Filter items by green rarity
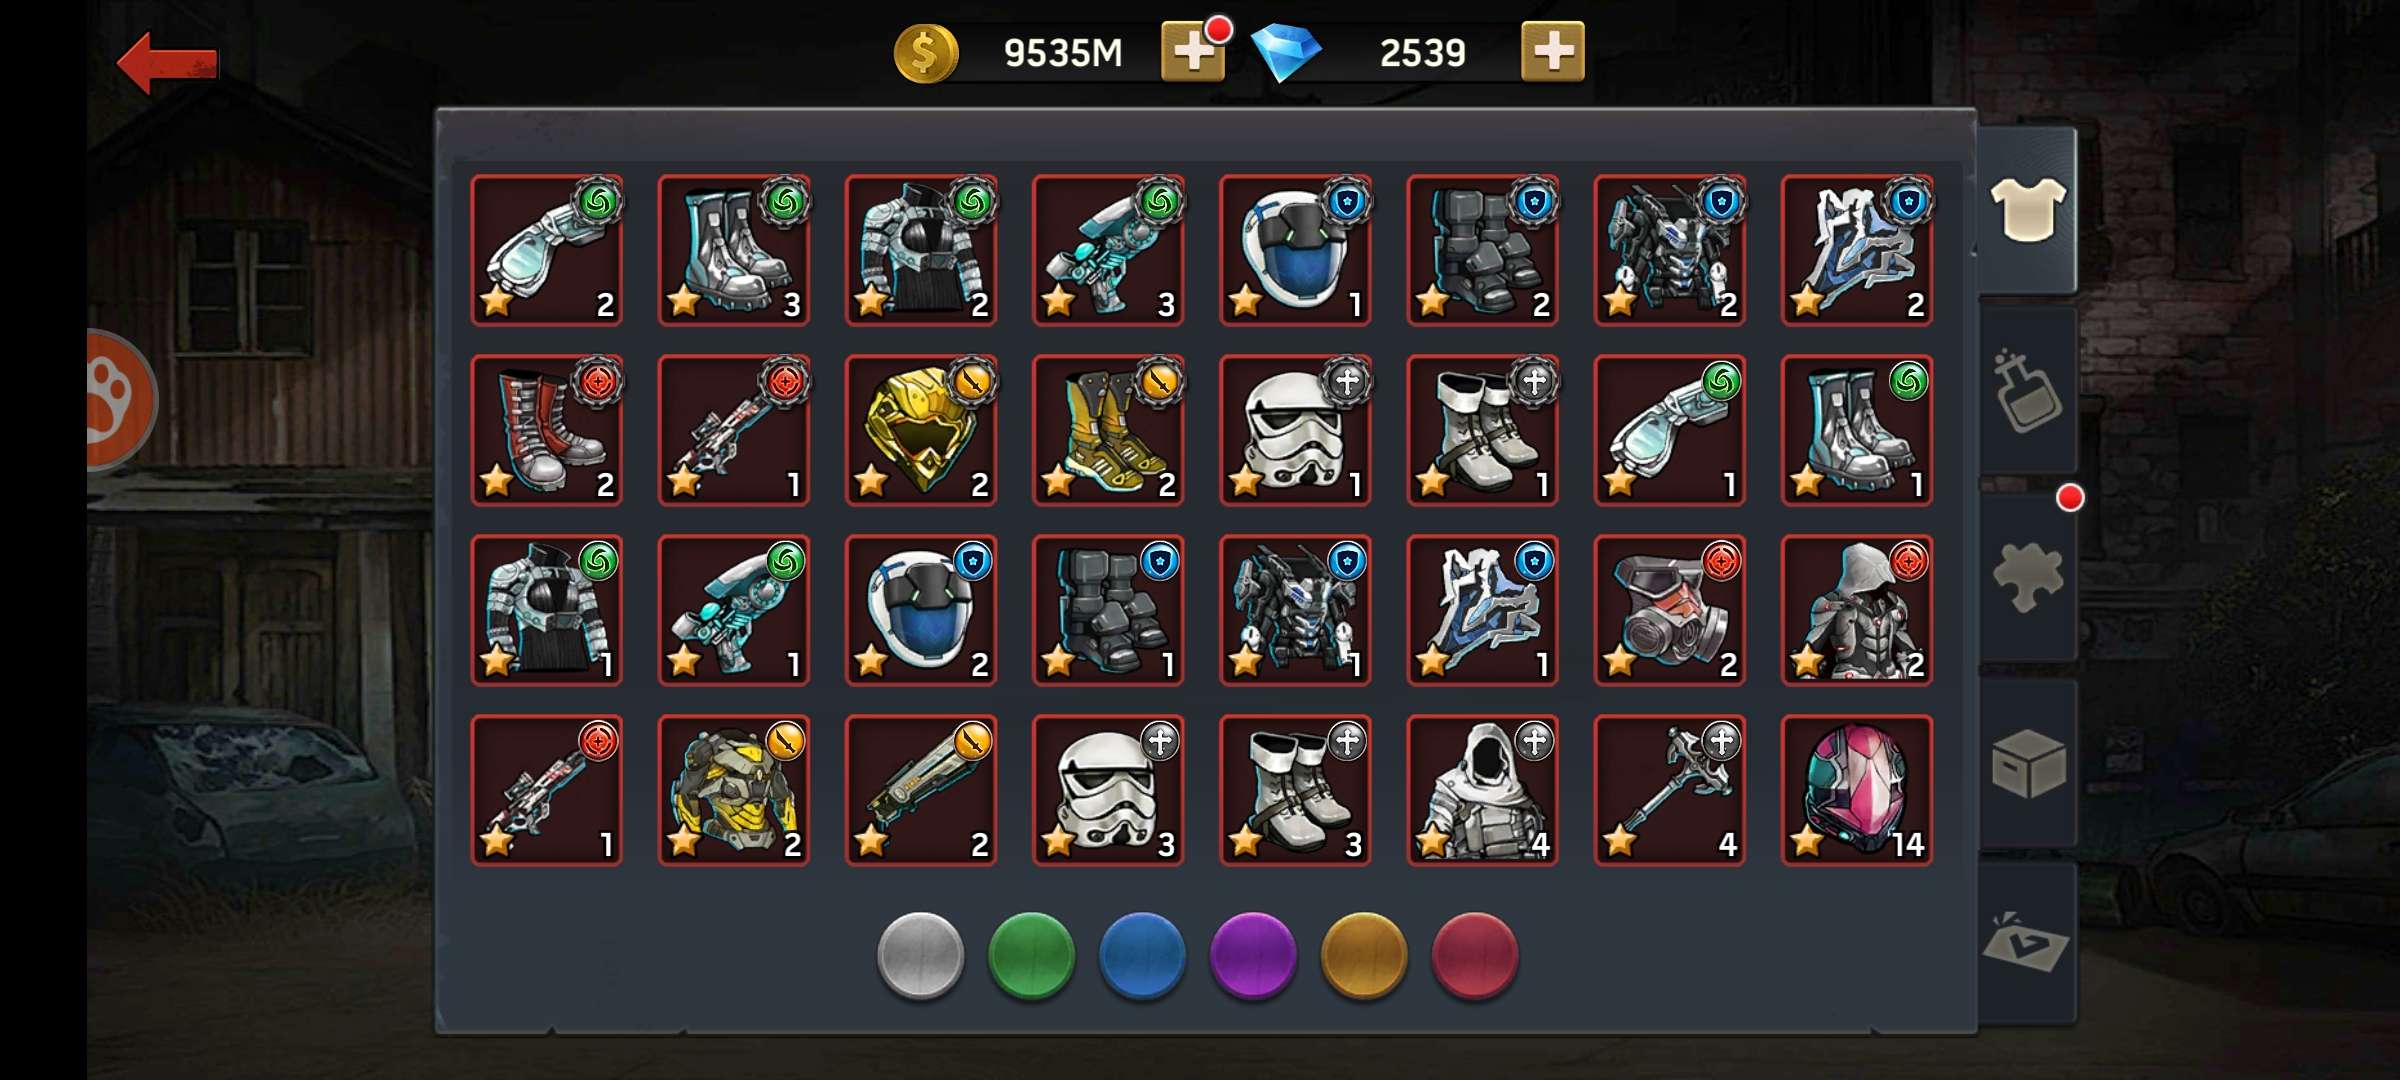Image resolution: width=2400 pixels, height=1080 pixels. [1031, 955]
